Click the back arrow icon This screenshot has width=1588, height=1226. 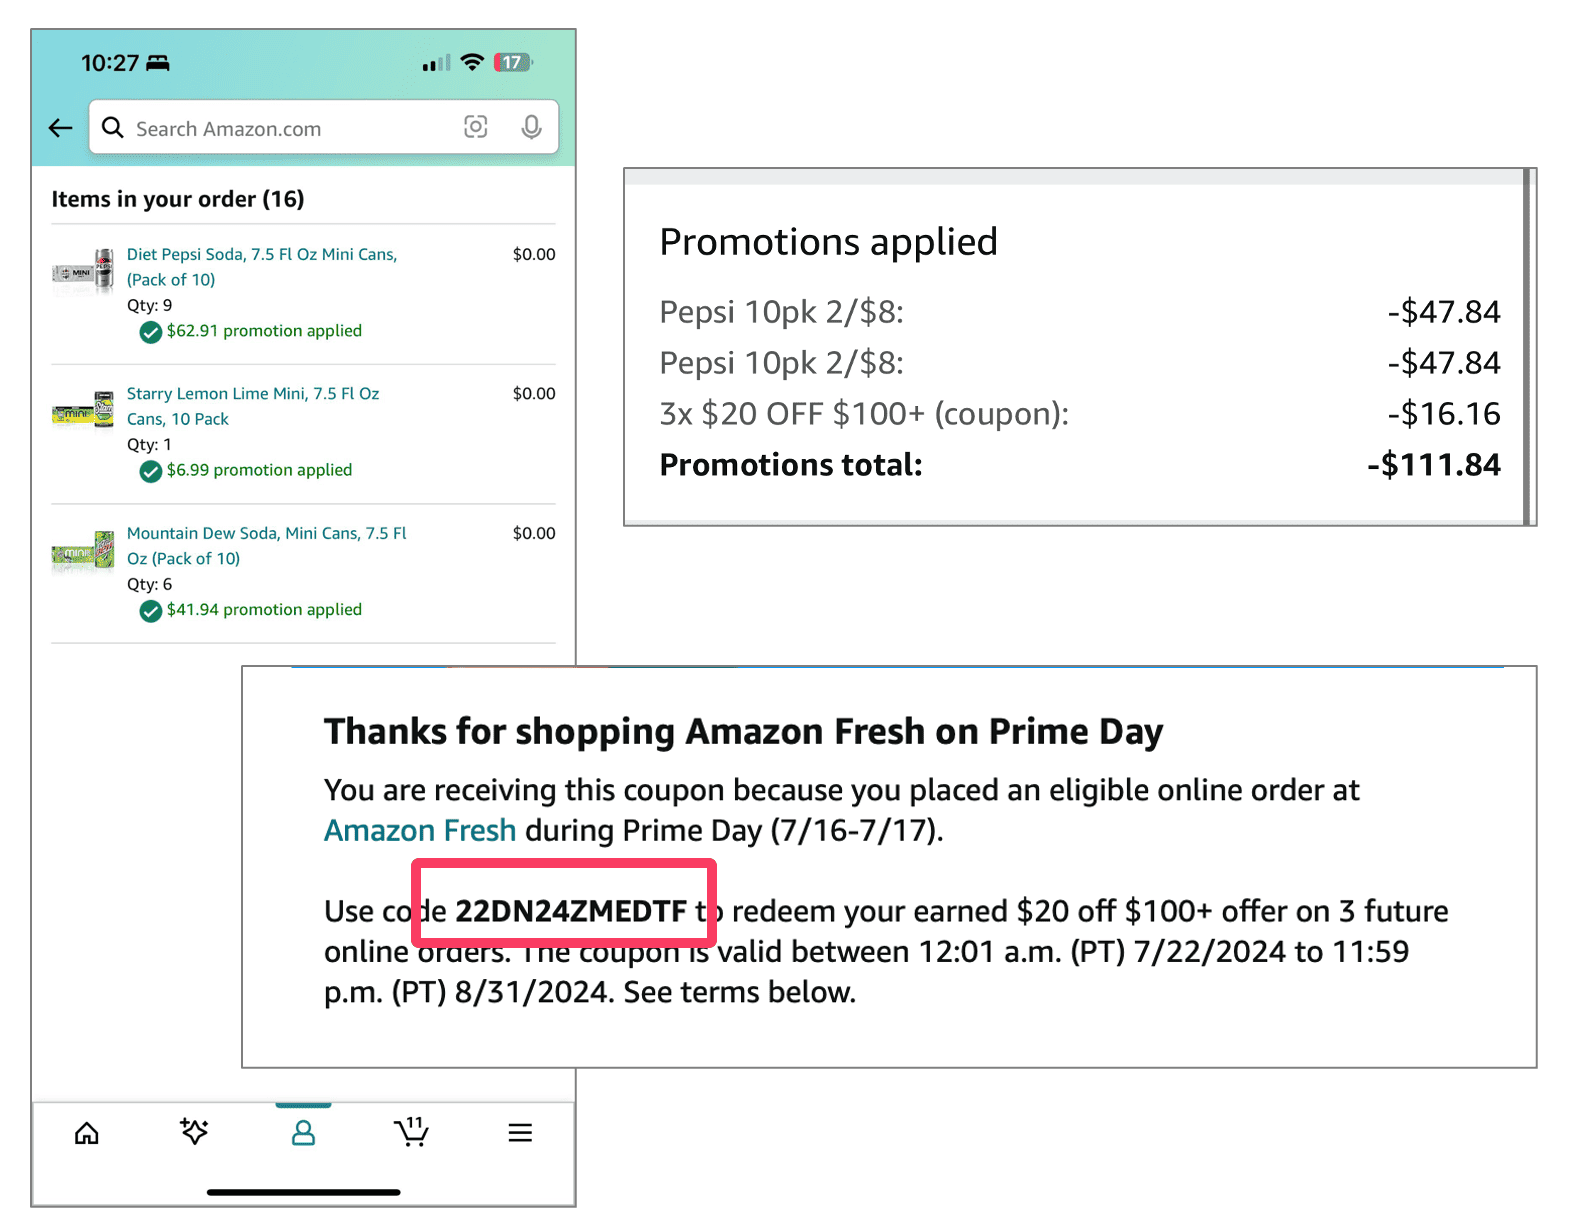tap(60, 127)
